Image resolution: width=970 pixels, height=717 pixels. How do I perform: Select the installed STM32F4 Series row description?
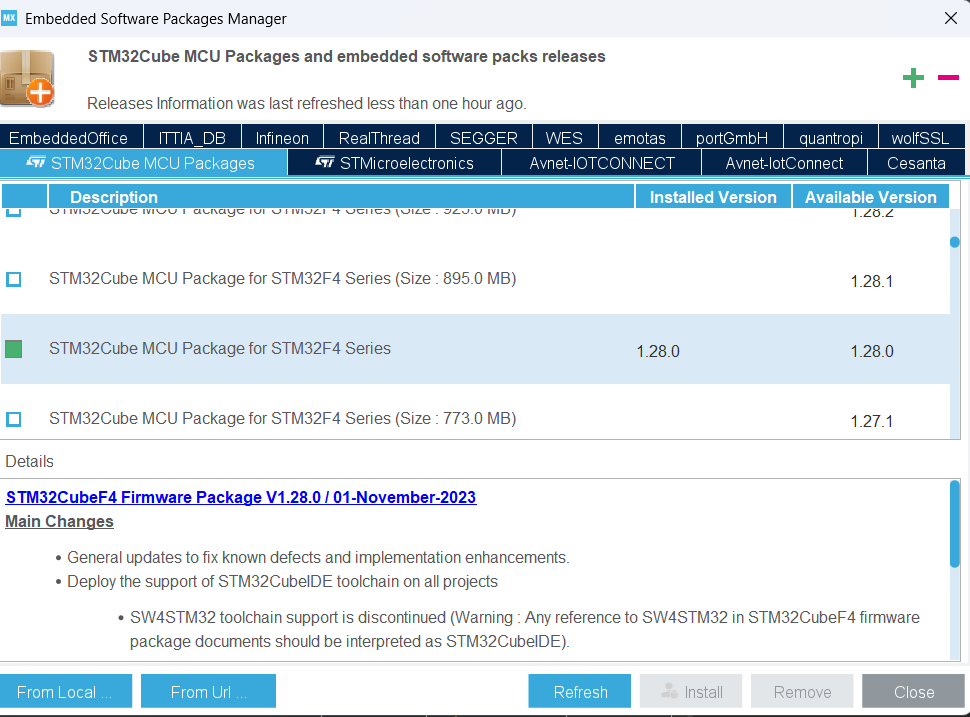tap(220, 348)
